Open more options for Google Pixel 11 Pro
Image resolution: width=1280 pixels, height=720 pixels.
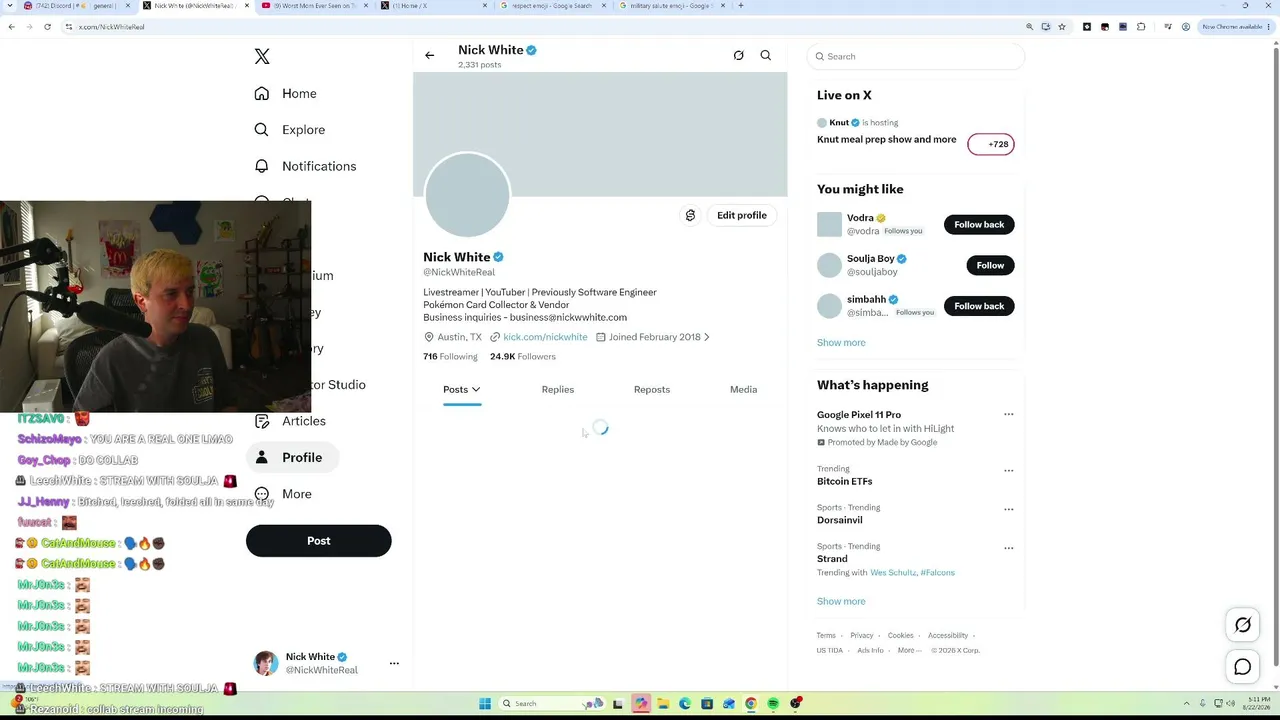coord(1008,414)
